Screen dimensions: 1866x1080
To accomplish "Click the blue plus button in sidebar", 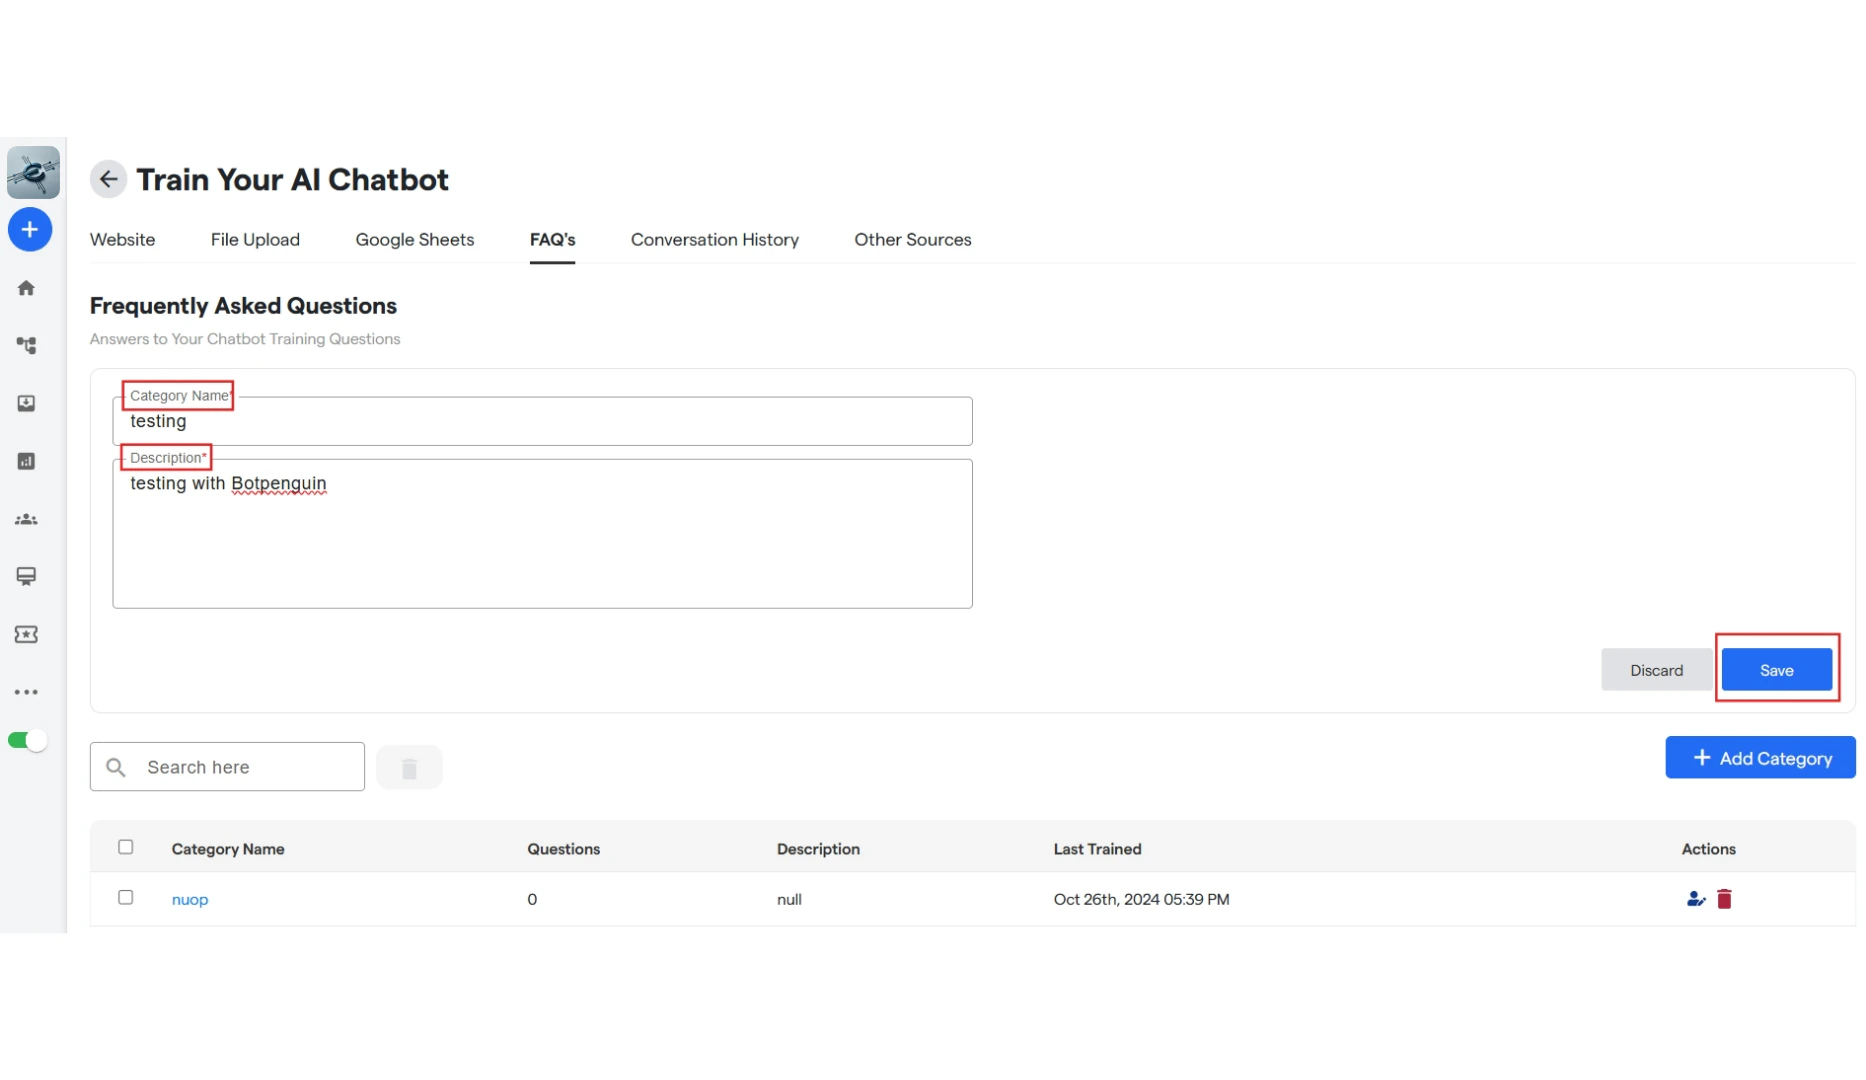I will [30, 230].
